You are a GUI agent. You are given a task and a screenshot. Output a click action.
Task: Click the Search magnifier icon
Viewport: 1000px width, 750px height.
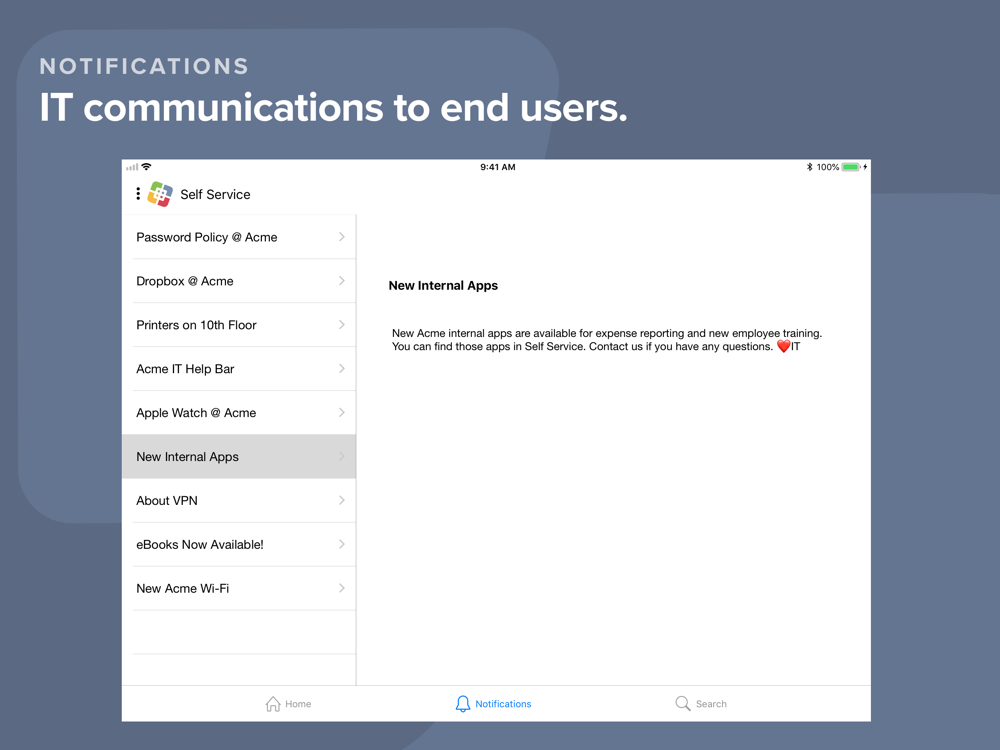point(683,703)
